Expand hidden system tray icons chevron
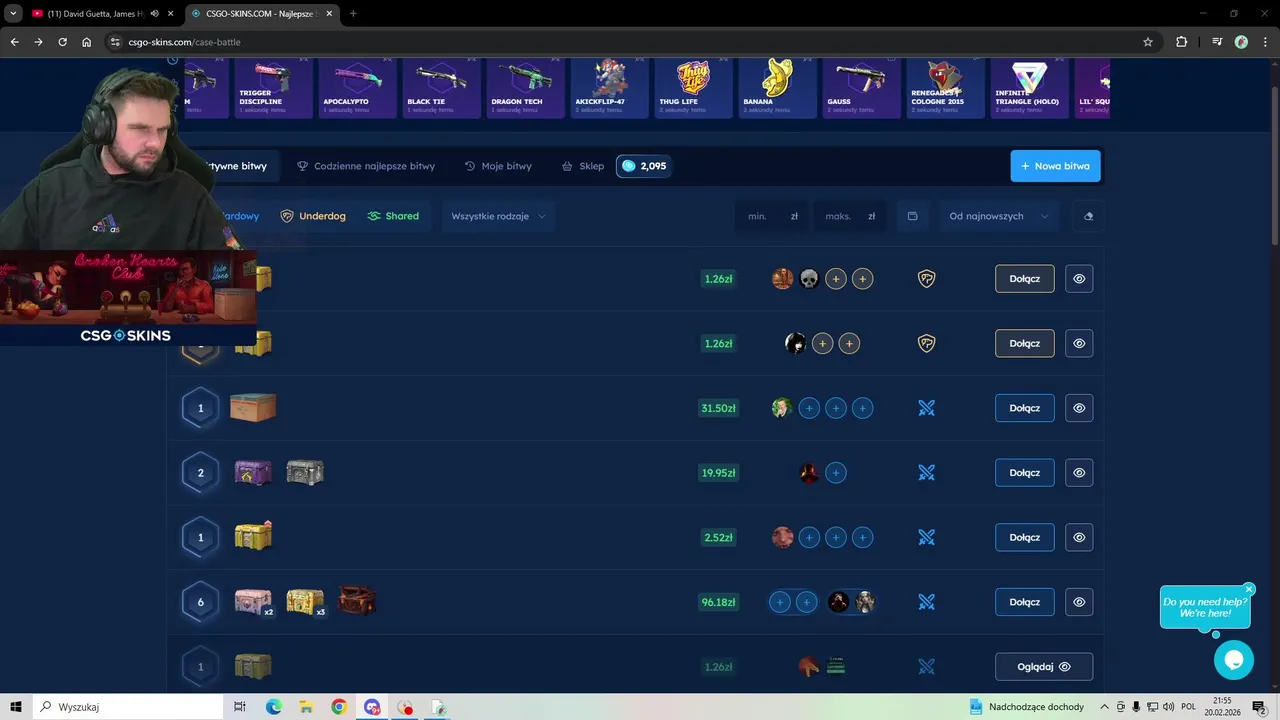The image size is (1280, 720). [1104, 707]
